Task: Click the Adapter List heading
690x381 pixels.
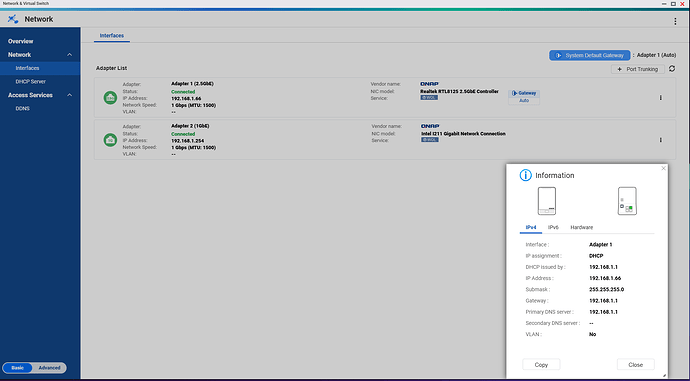Action: (111, 68)
